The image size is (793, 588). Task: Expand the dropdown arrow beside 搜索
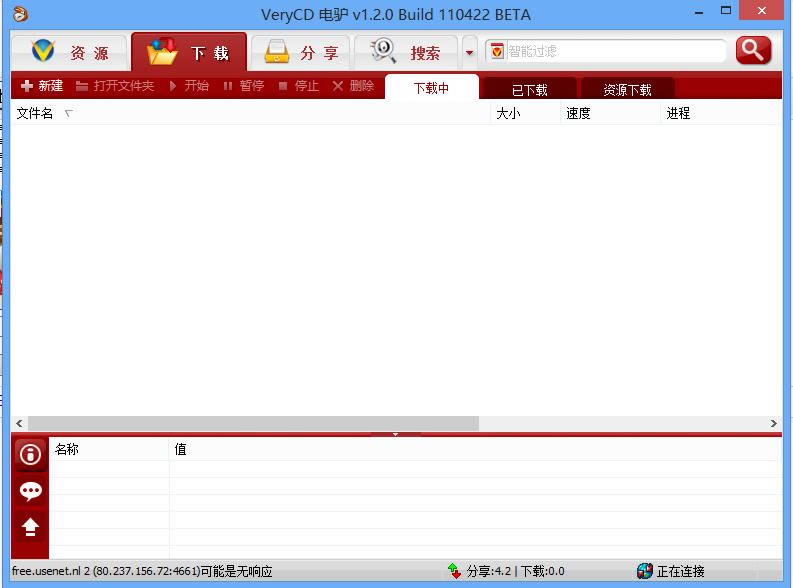(x=469, y=53)
